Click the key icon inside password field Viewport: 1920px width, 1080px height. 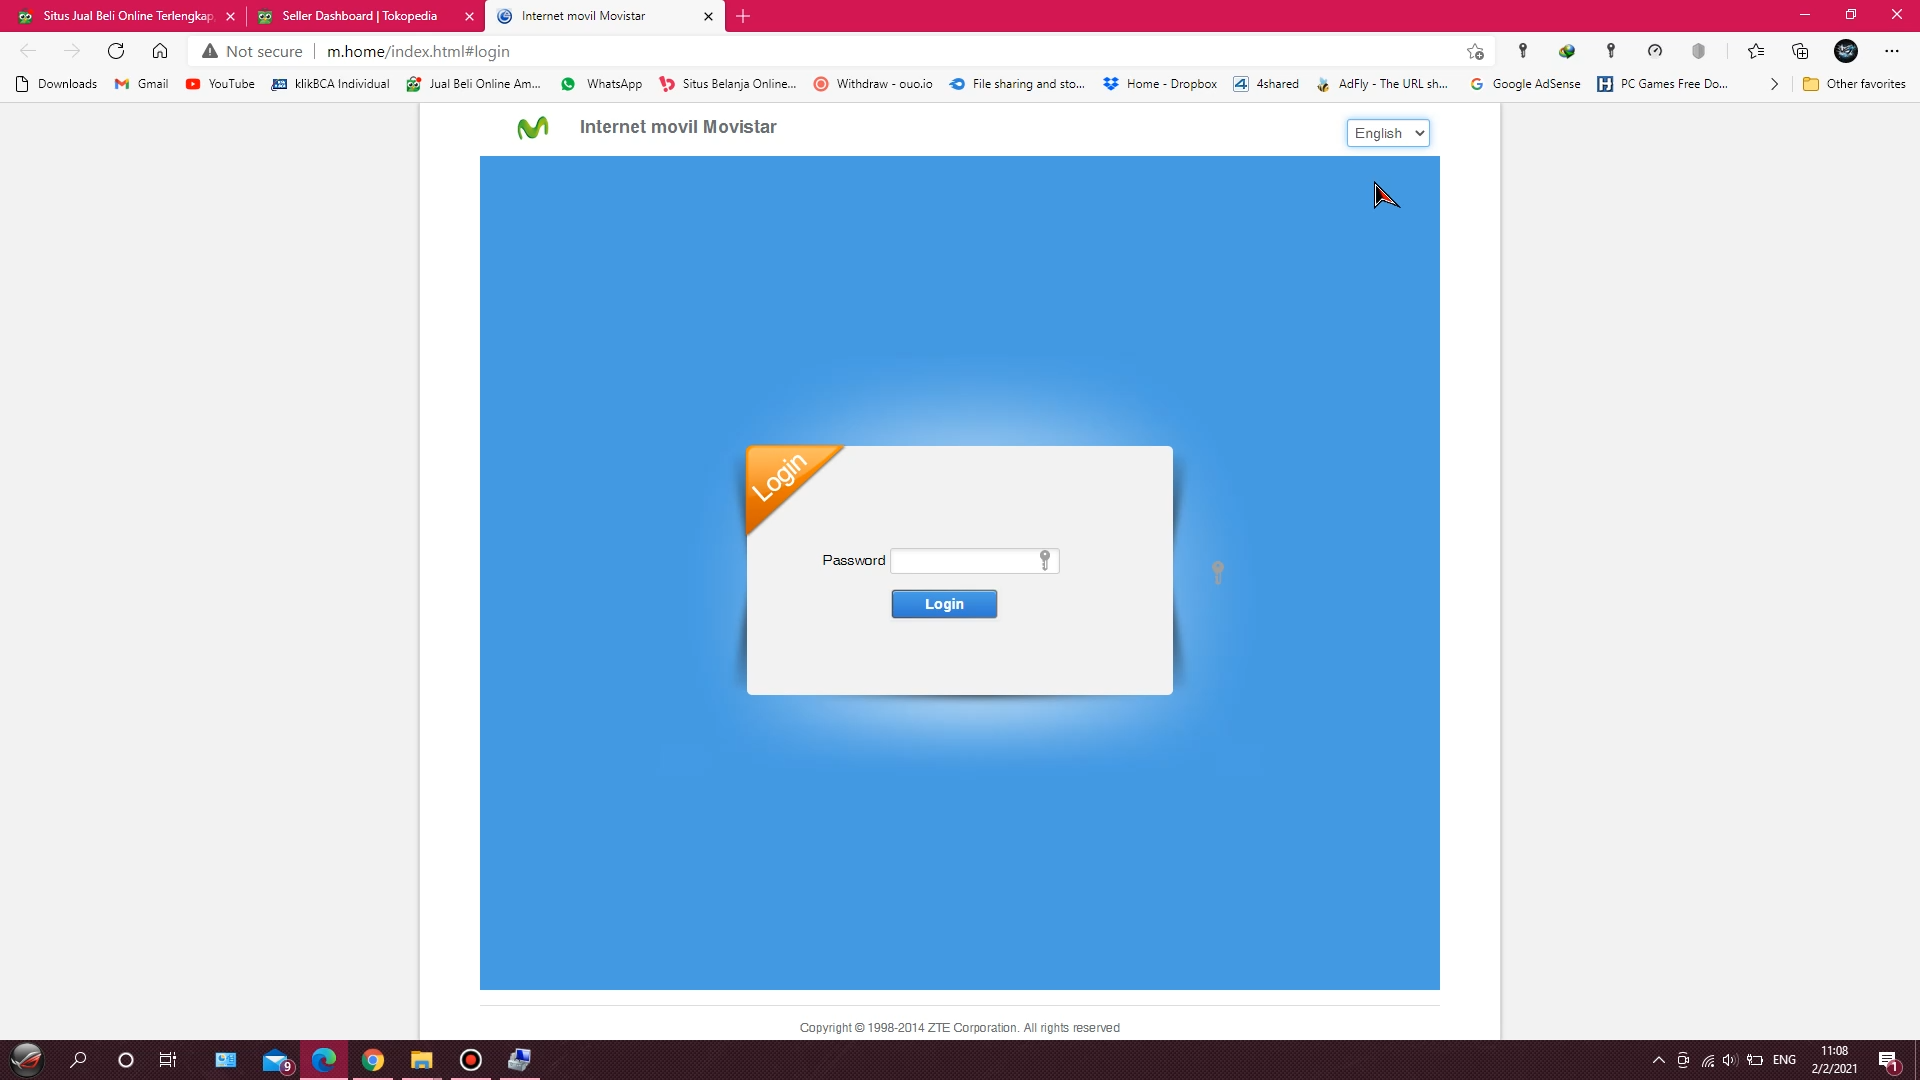[x=1045, y=560]
